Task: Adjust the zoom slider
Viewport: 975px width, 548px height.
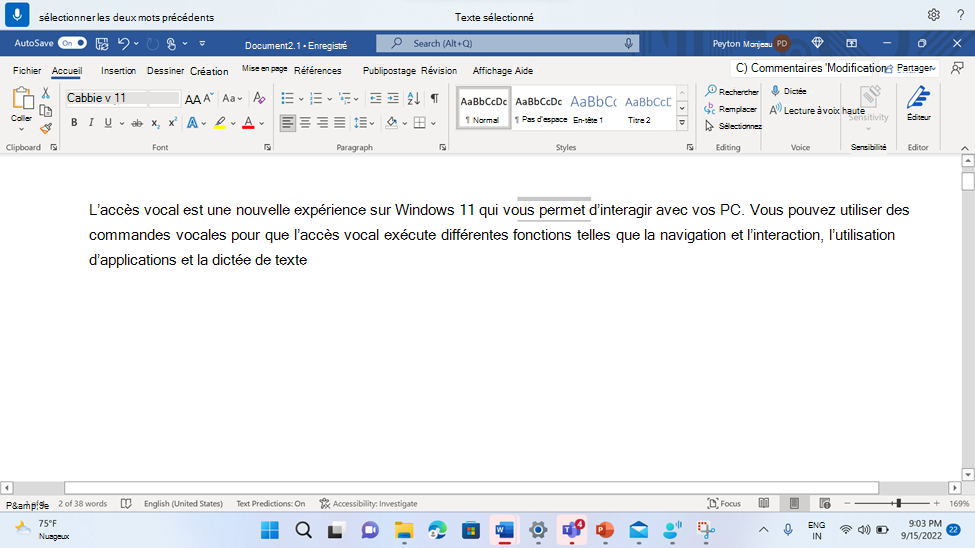Action: pyautogui.click(x=898, y=503)
